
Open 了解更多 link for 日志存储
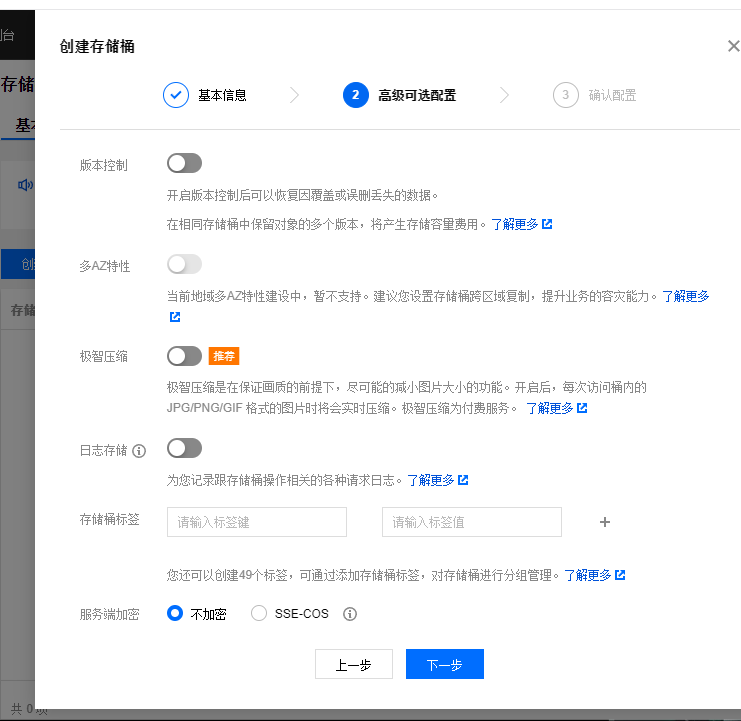pos(437,480)
